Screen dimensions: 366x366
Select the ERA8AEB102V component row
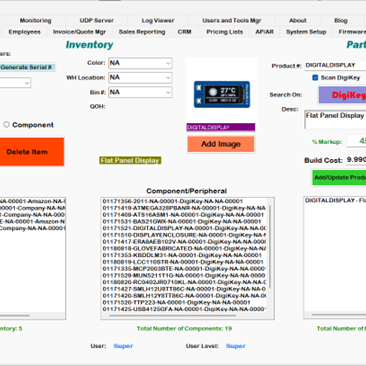(184, 242)
